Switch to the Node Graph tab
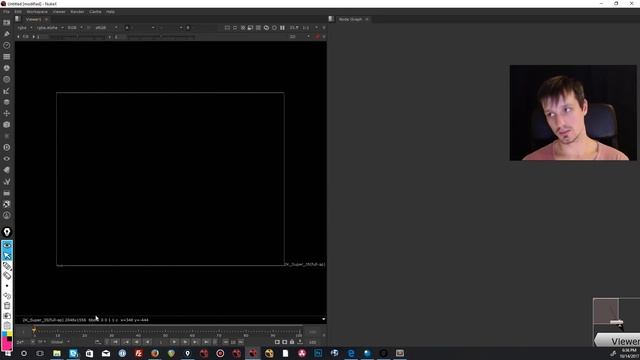 click(x=350, y=19)
